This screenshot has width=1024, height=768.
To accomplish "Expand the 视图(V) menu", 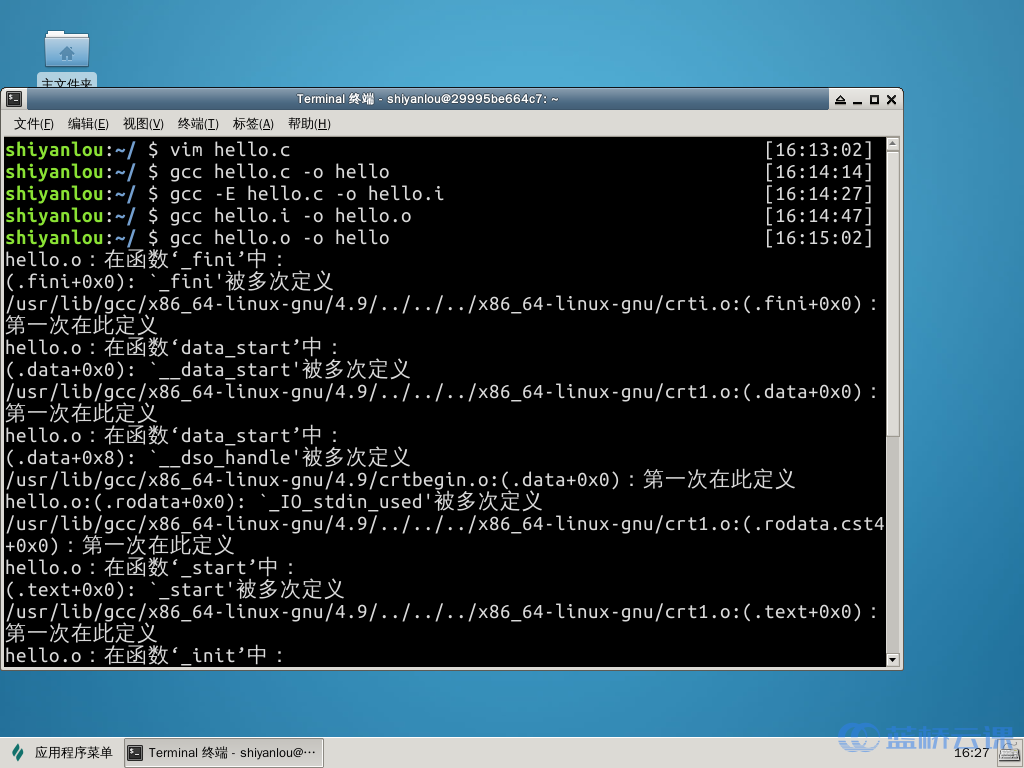I will pos(143,124).
